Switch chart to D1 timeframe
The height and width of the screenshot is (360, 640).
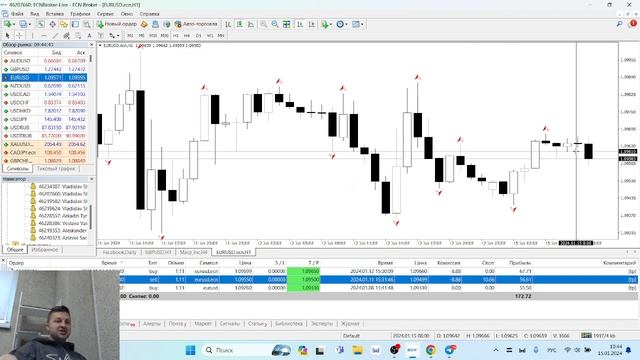click(x=198, y=36)
